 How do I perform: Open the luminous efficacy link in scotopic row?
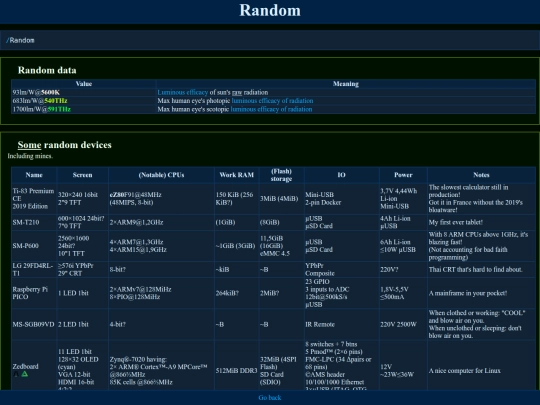pyautogui.click(x=271, y=109)
